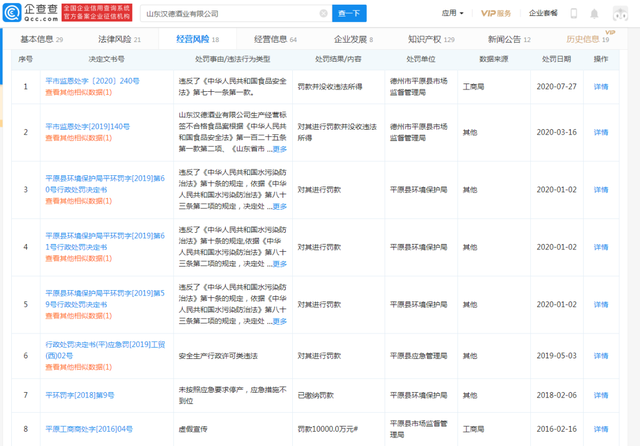Open the user avatar icon
The image size is (640, 446).
point(620,13)
